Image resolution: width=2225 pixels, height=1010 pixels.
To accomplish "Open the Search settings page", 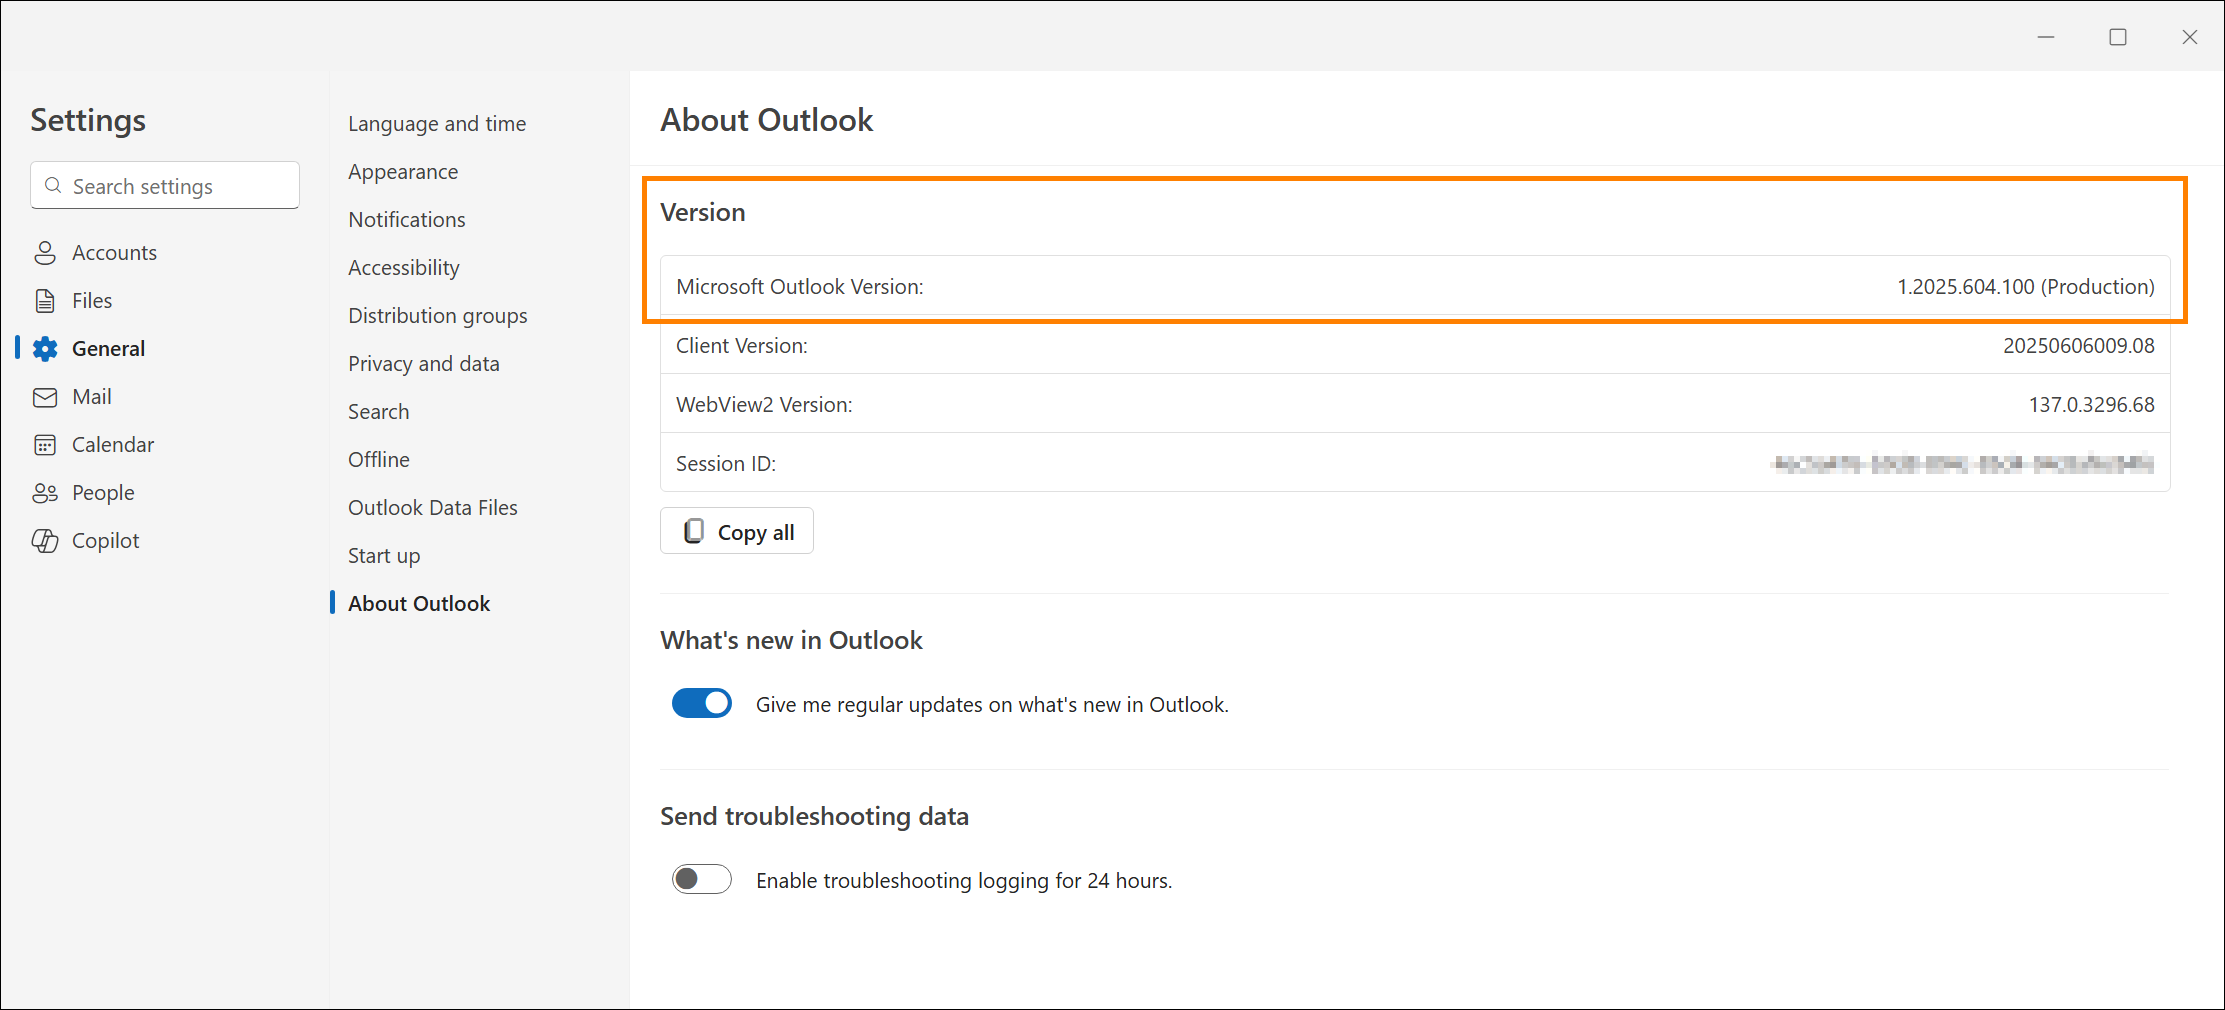I will pyautogui.click(x=379, y=412).
